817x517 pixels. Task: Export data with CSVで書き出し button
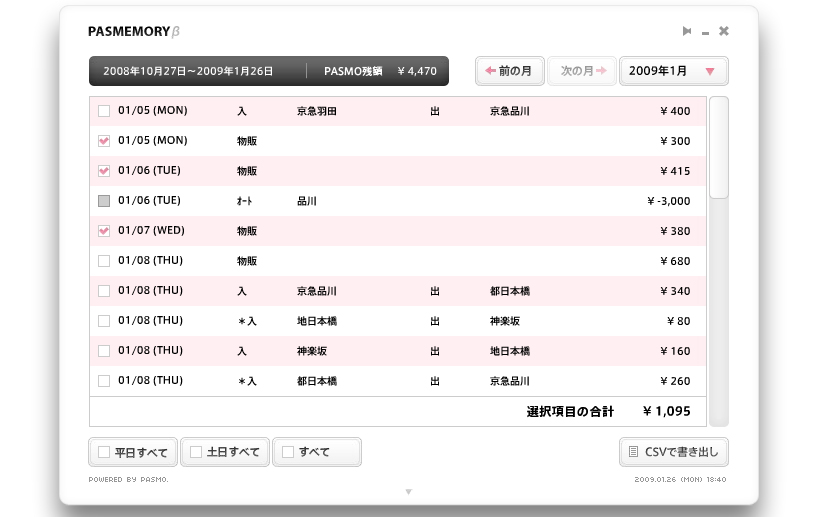[x=674, y=452]
